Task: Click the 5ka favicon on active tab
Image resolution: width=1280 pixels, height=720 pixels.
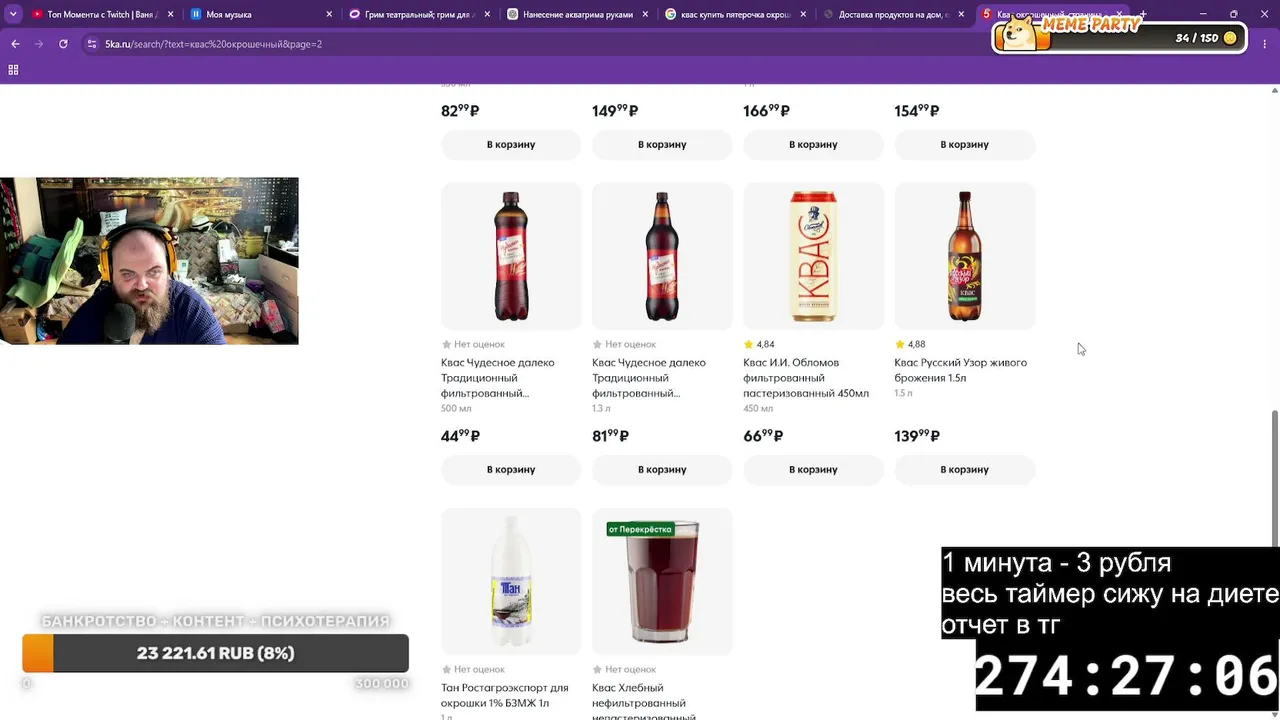Action: point(987,14)
